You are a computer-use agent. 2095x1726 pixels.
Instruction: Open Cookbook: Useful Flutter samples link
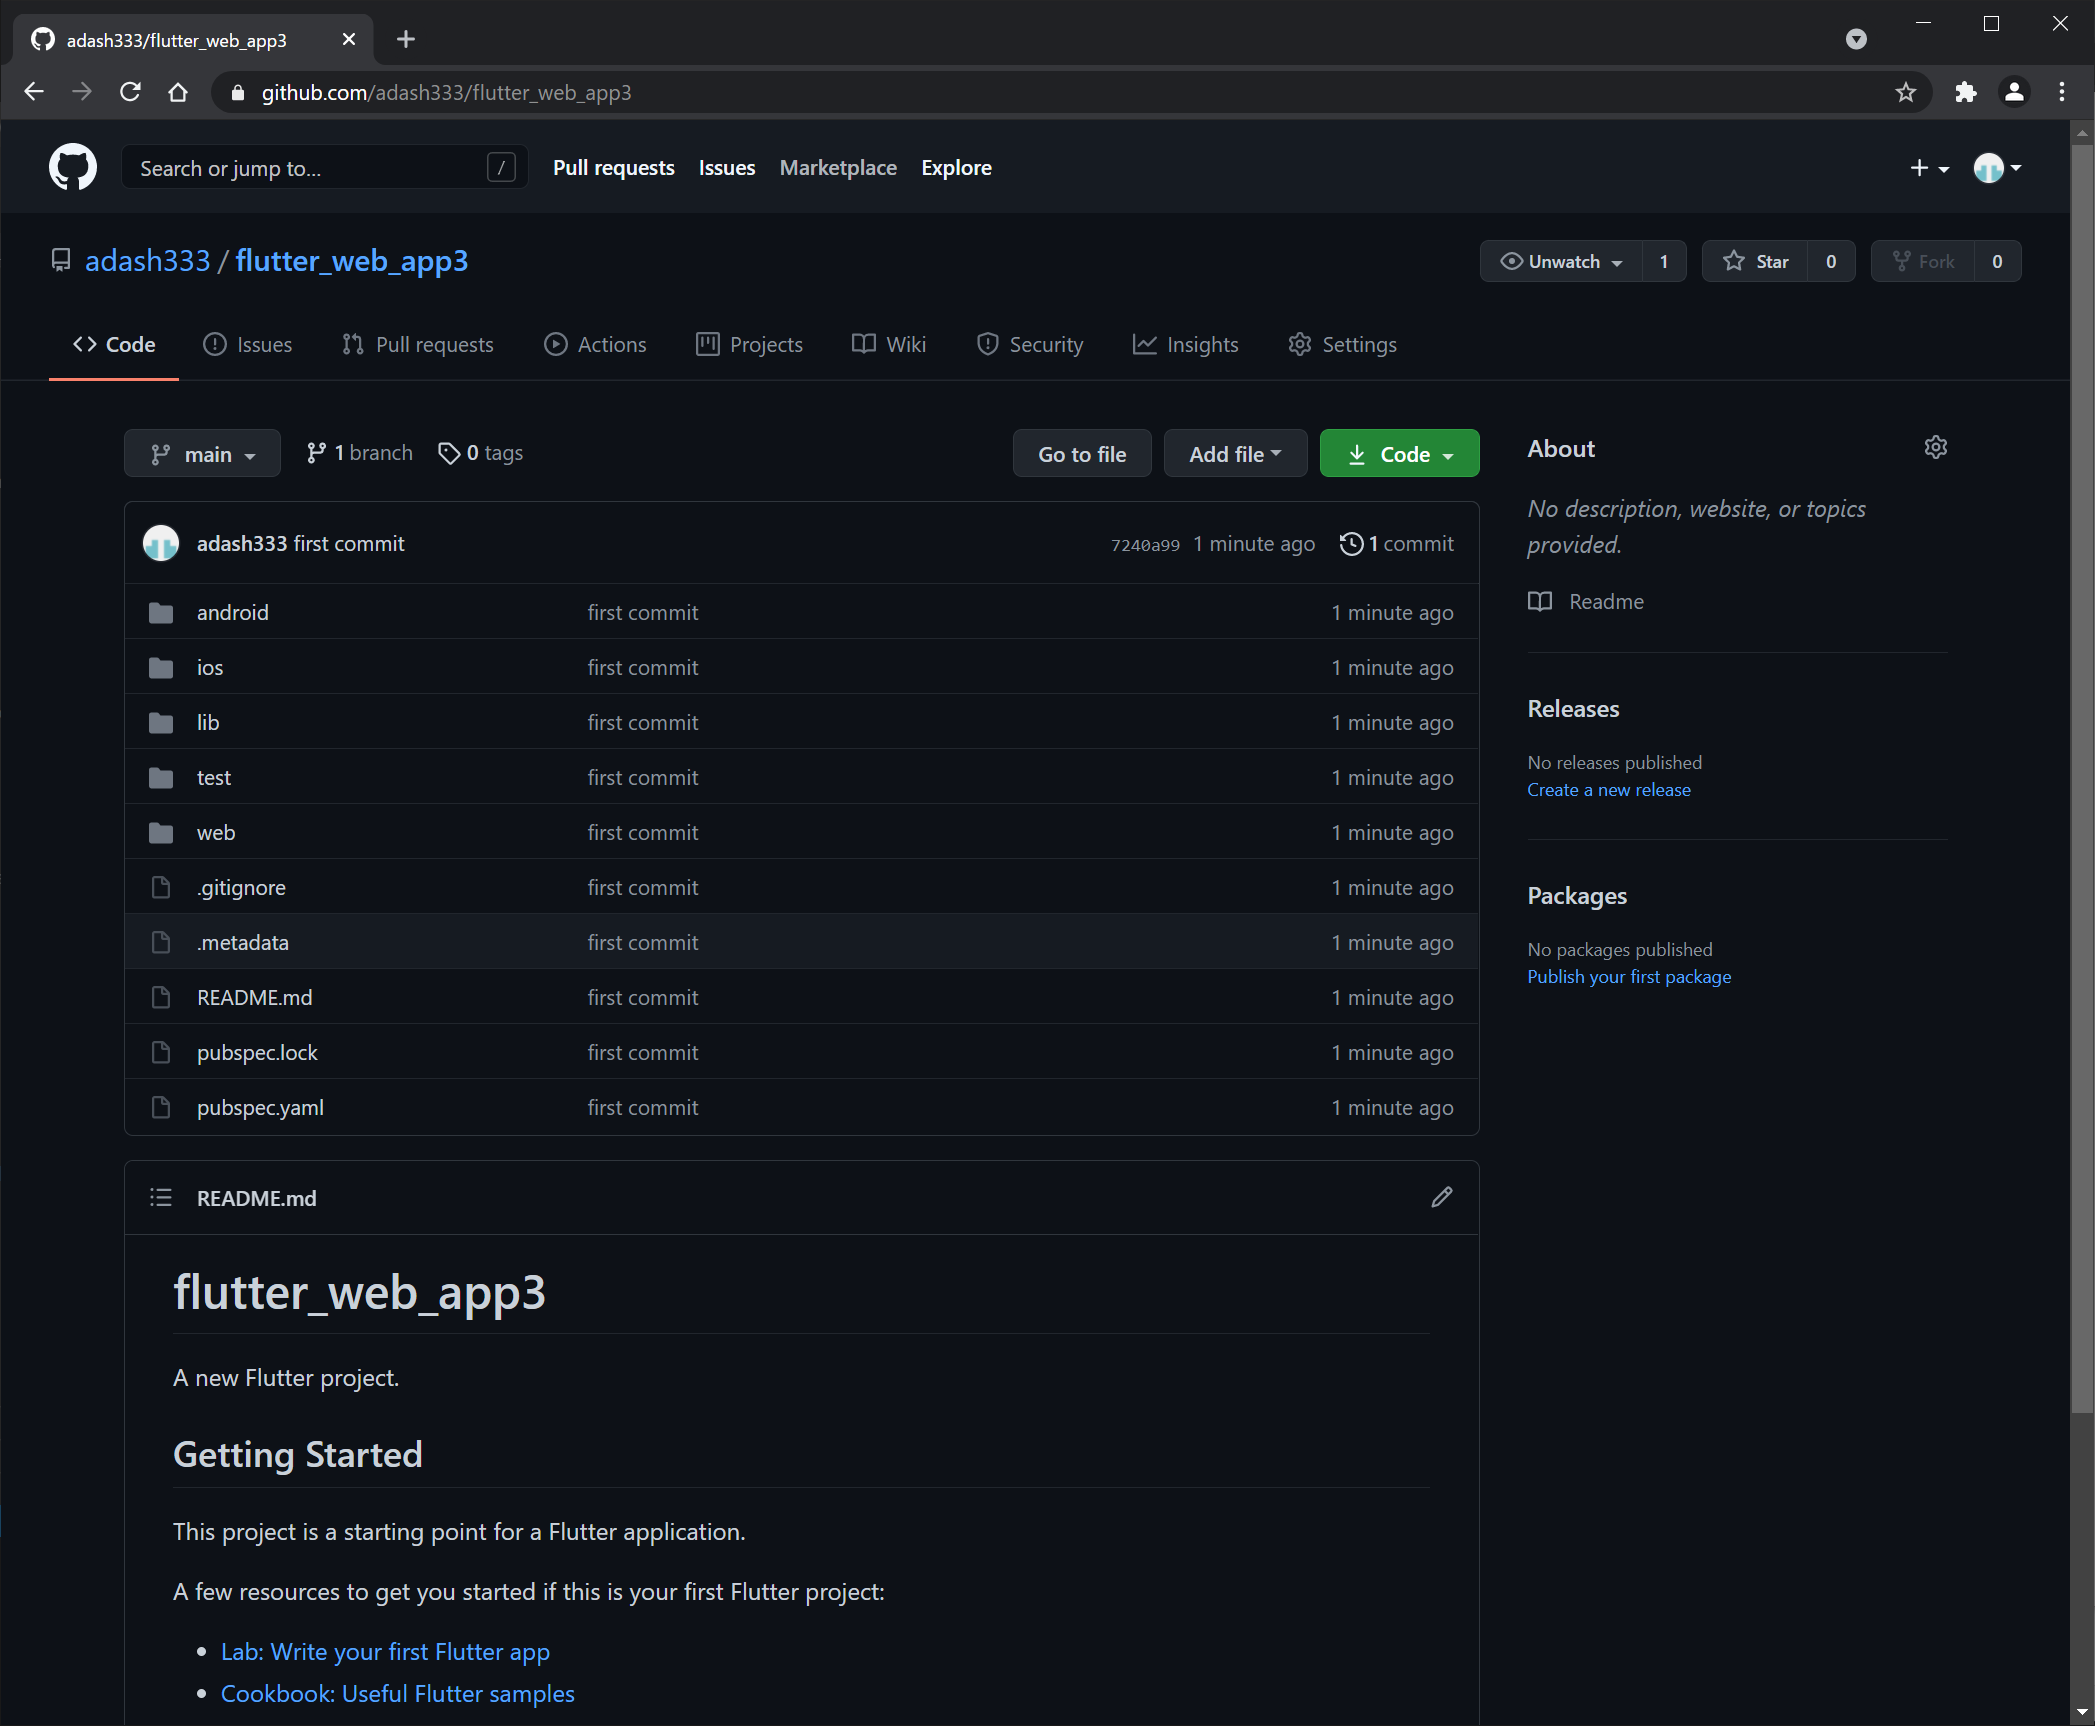[397, 1693]
